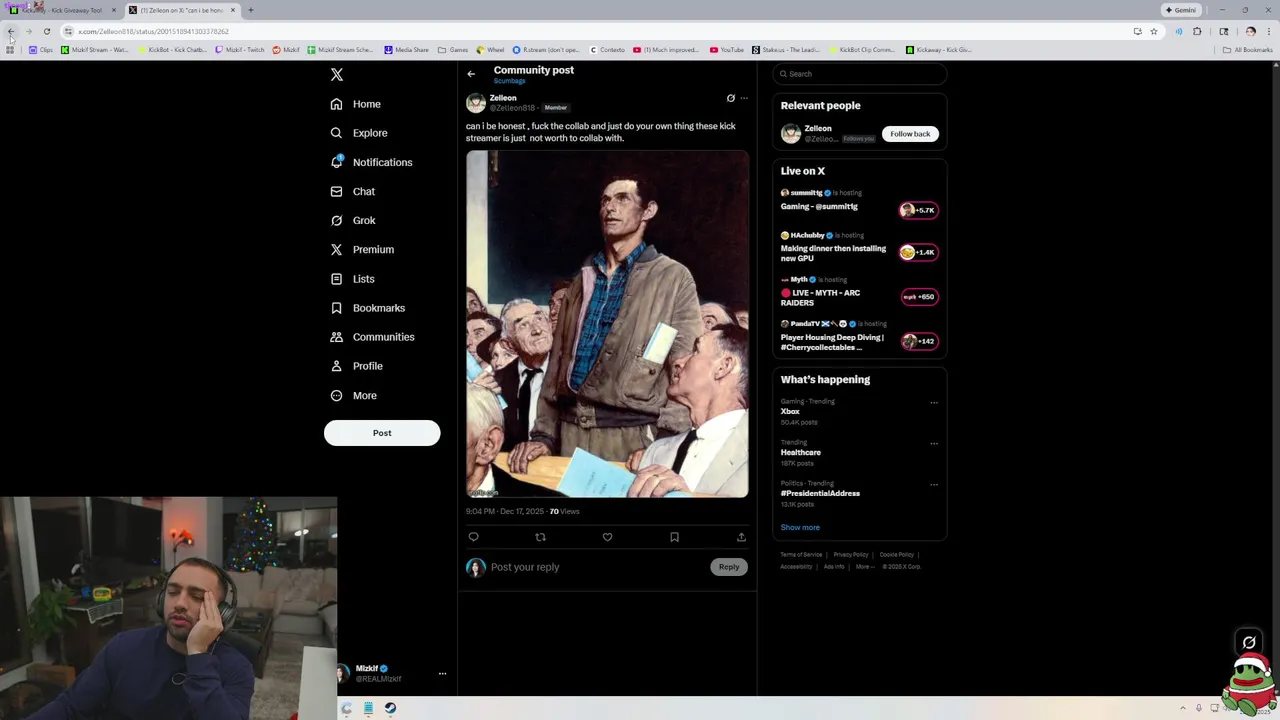Open the Privacy Policy footer link
Screen dimensions: 1280x720
click(851, 555)
